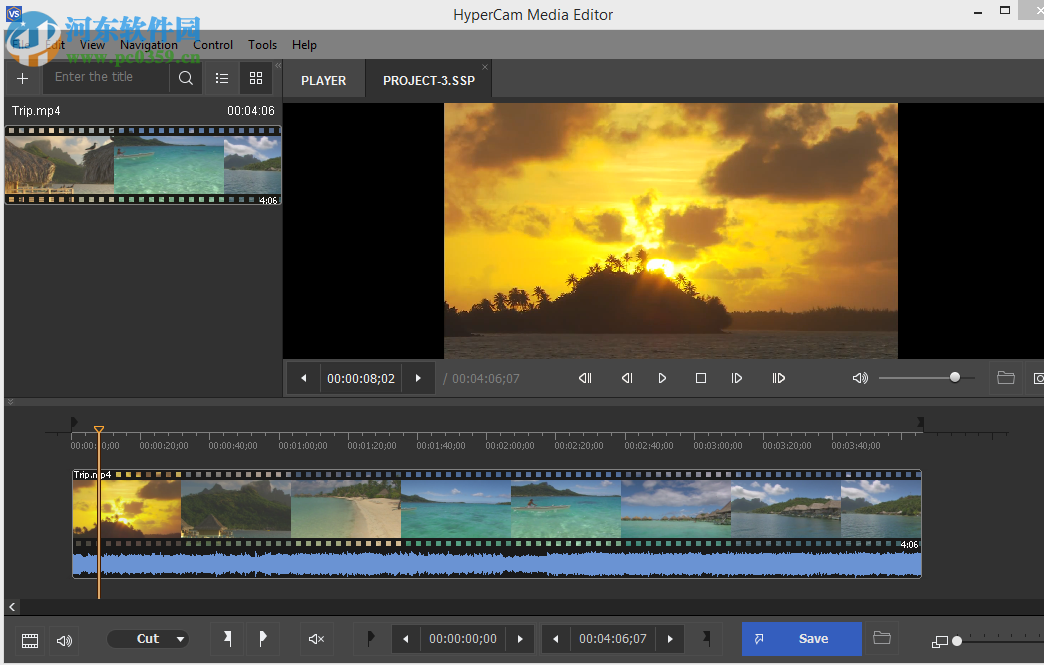
Task: Open the Cut mode dropdown
Action: tap(148, 639)
